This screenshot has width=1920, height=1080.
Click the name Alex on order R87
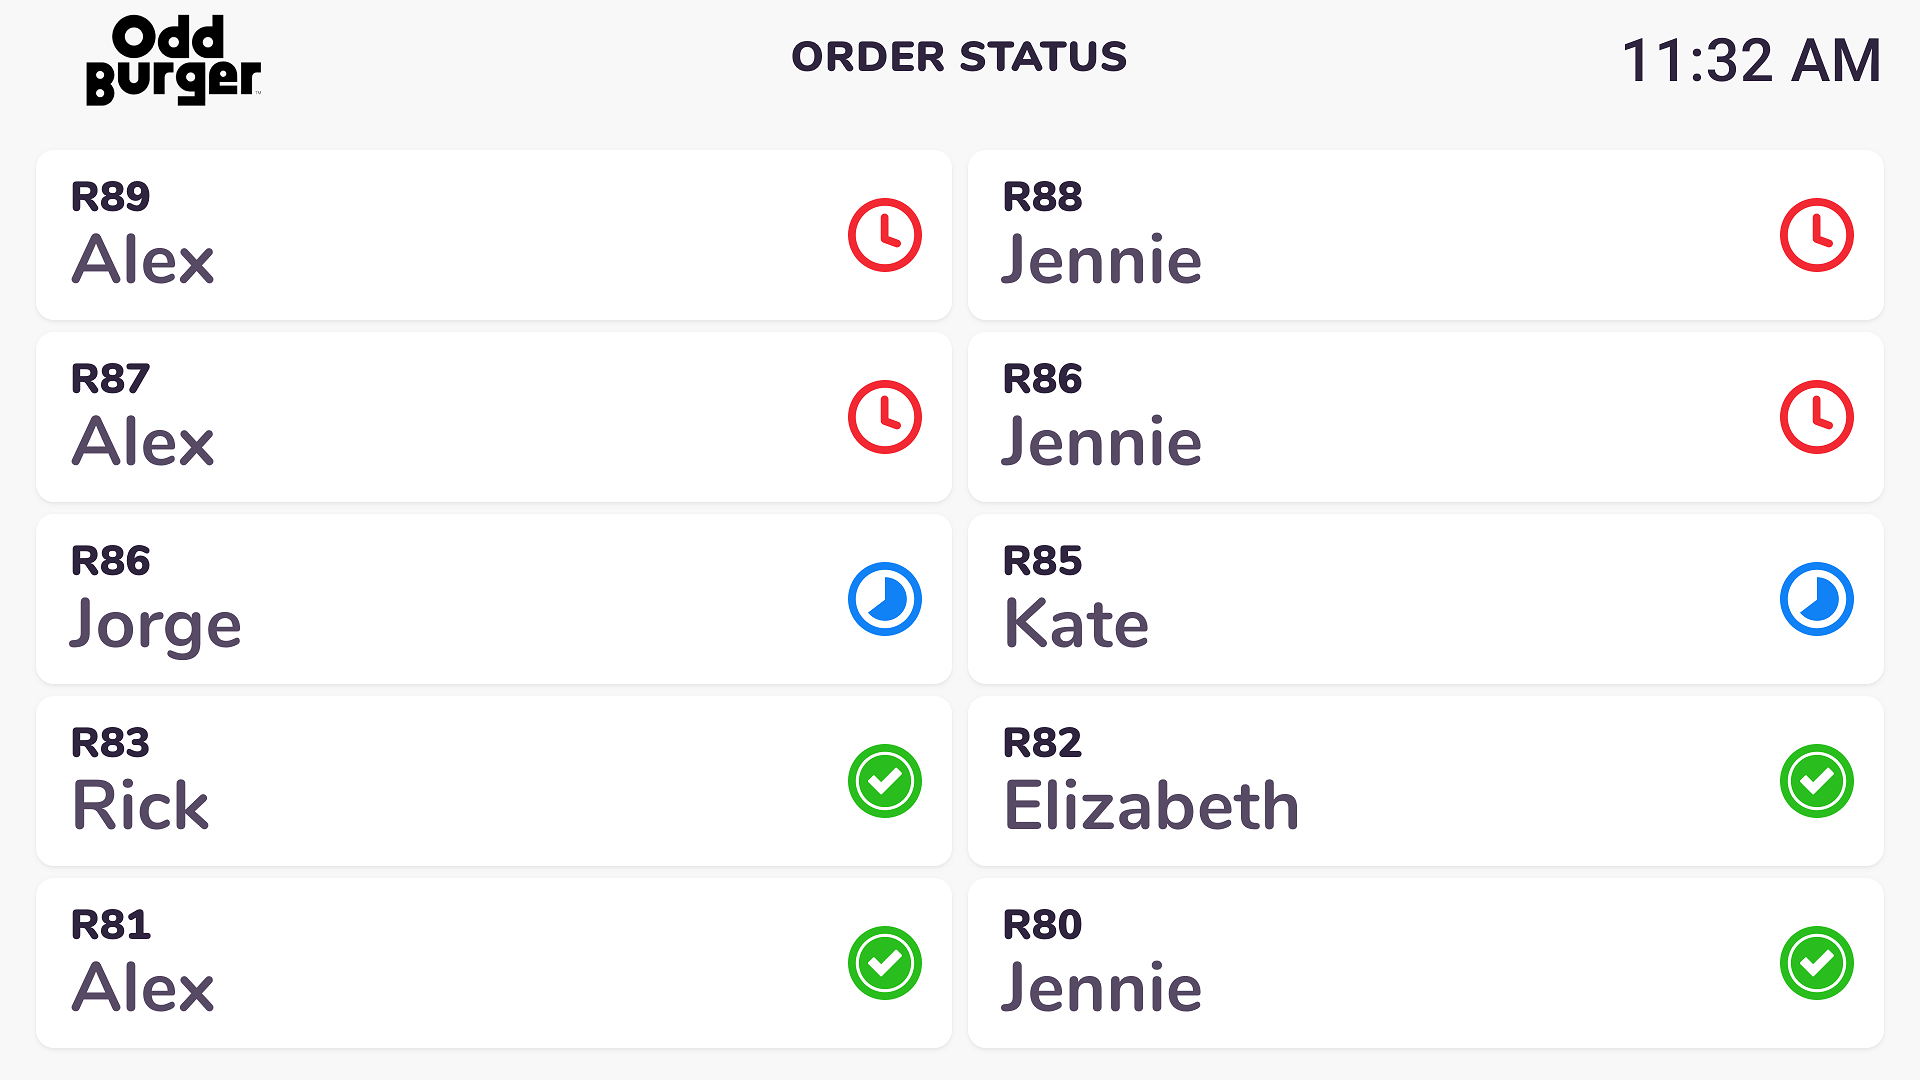coord(143,440)
